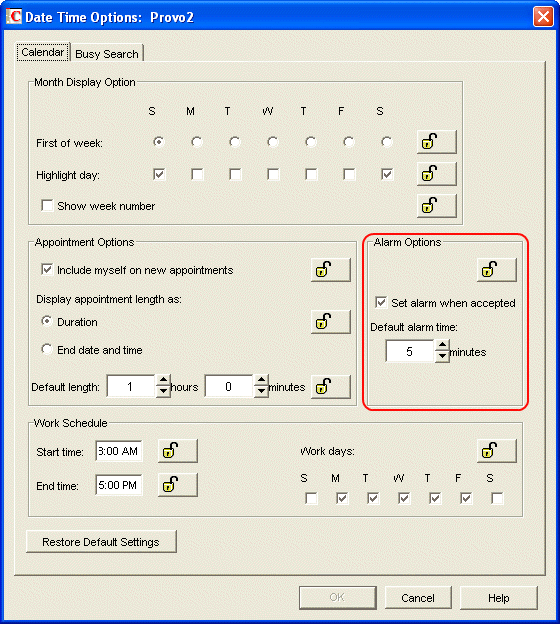Click the End time field showing 5:00 PM
Image resolution: width=560 pixels, height=624 pixels.
pos(119,485)
